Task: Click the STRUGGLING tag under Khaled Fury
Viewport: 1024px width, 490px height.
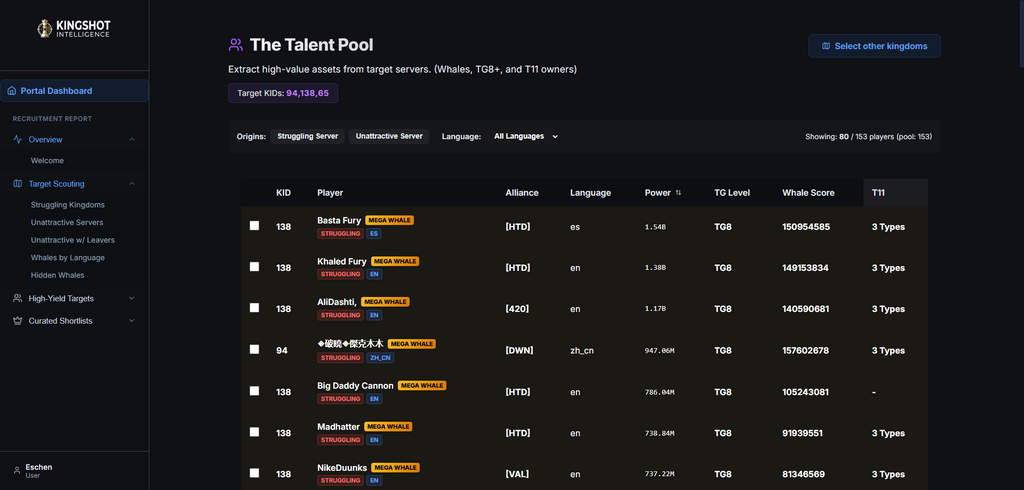Action: click(340, 274)
